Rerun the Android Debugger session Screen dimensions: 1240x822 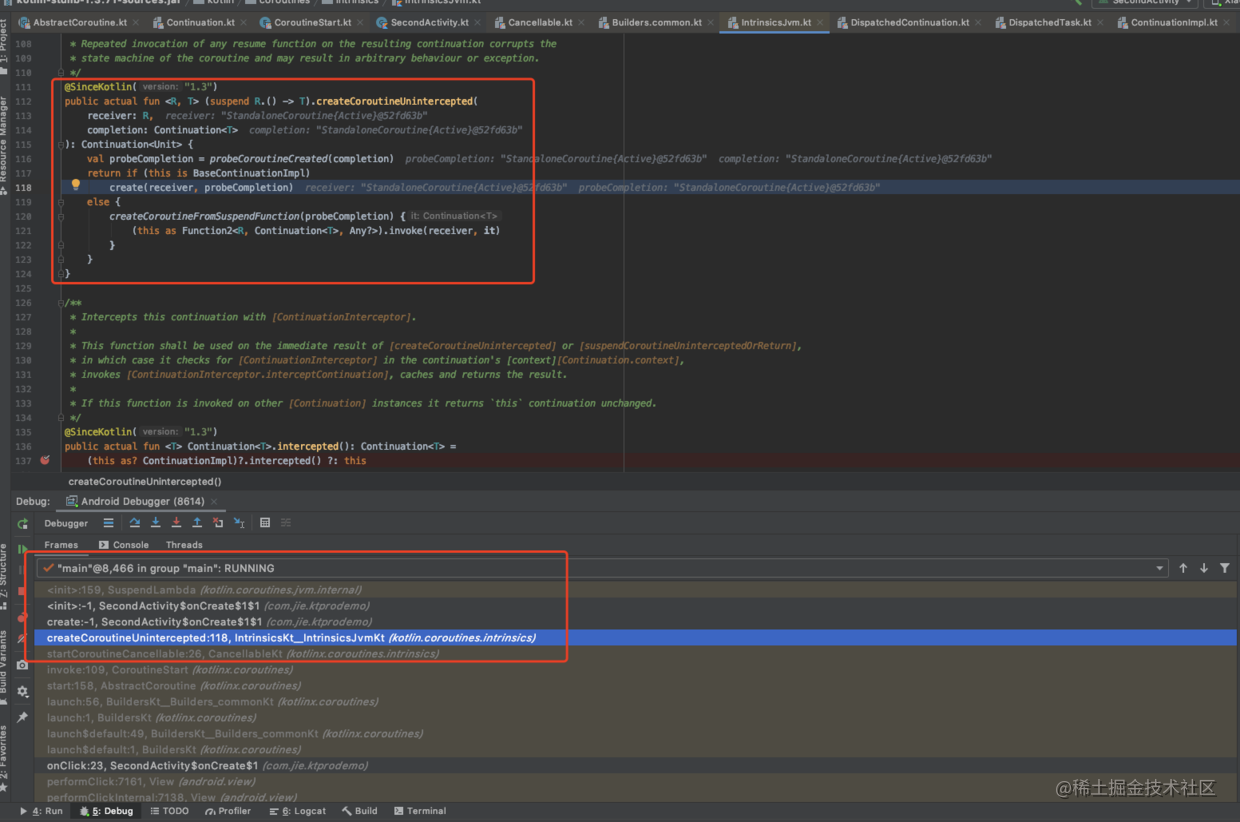point(22,524)
